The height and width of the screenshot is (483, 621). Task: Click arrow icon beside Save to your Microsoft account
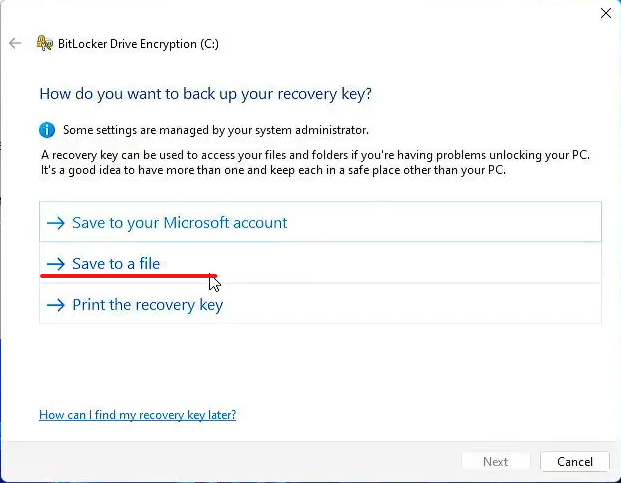[x=55, y=223]
